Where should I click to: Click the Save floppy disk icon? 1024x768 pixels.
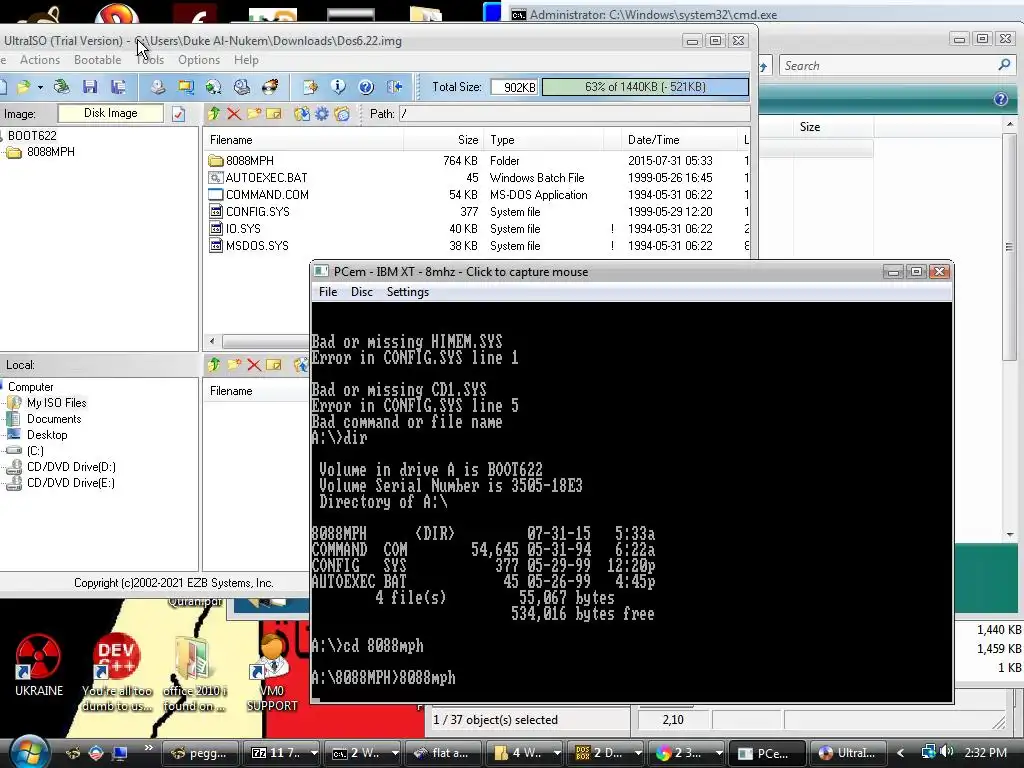90,87
